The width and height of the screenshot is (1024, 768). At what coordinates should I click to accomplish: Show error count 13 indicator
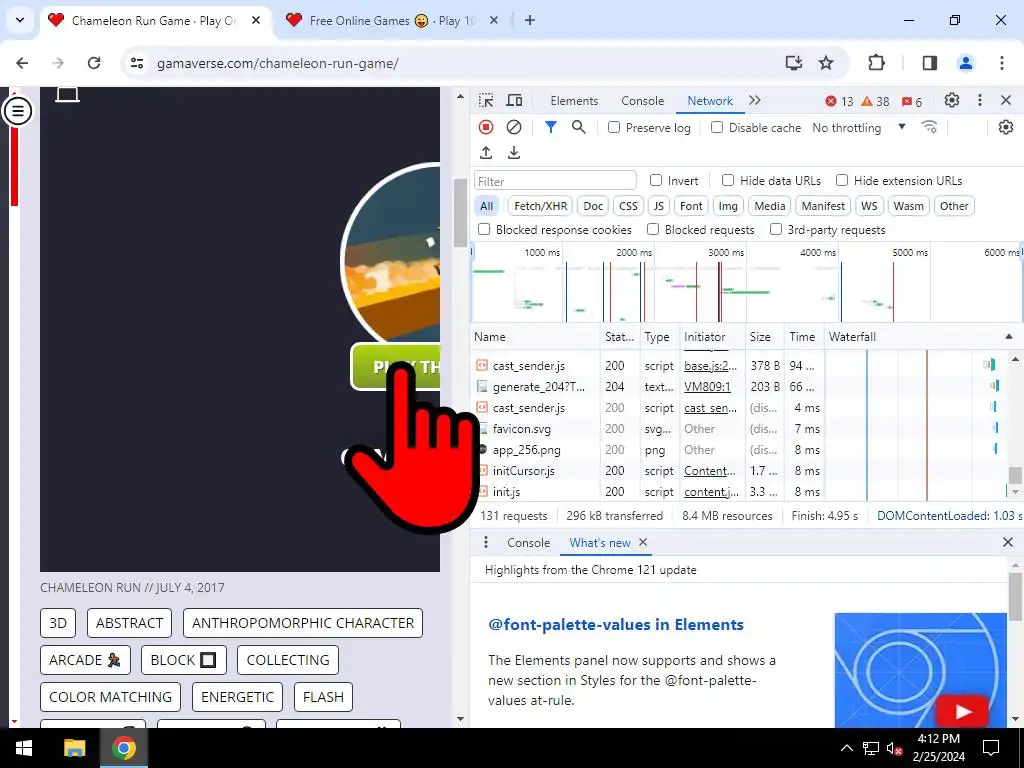839,101
